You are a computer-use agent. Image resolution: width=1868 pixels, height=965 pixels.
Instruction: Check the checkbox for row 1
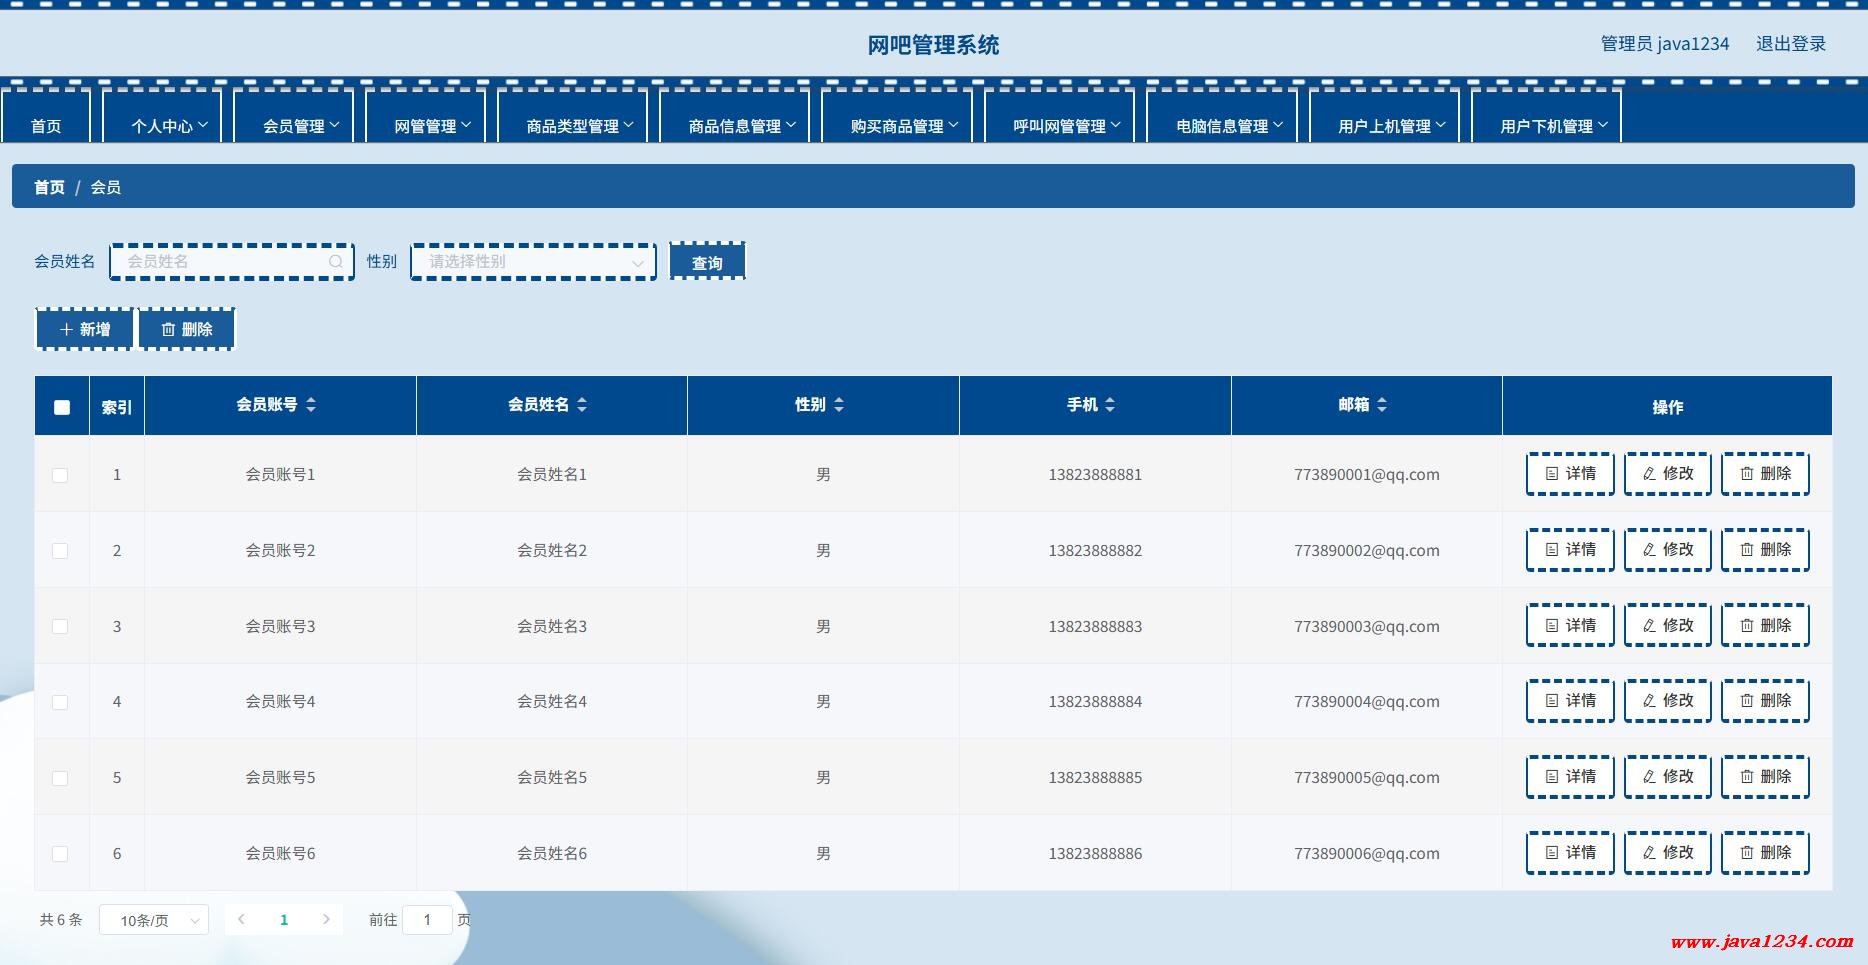click(60, 475)
